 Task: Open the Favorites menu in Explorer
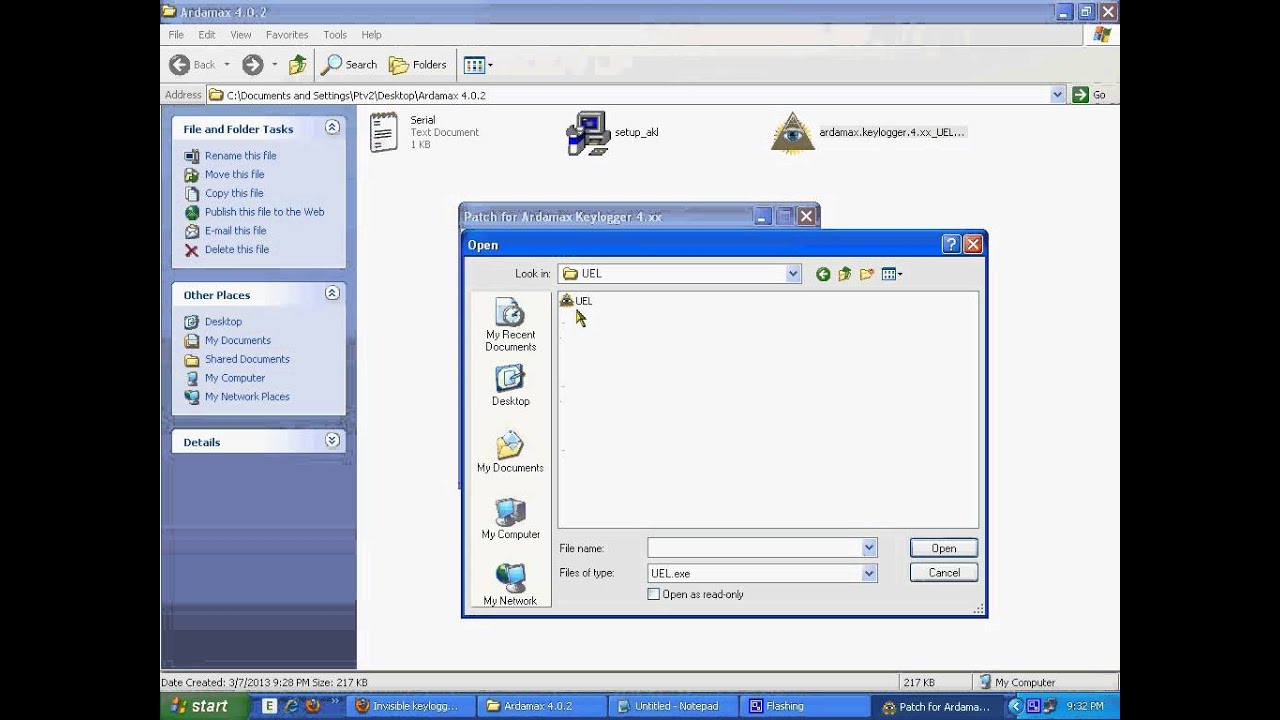(287, 34)
